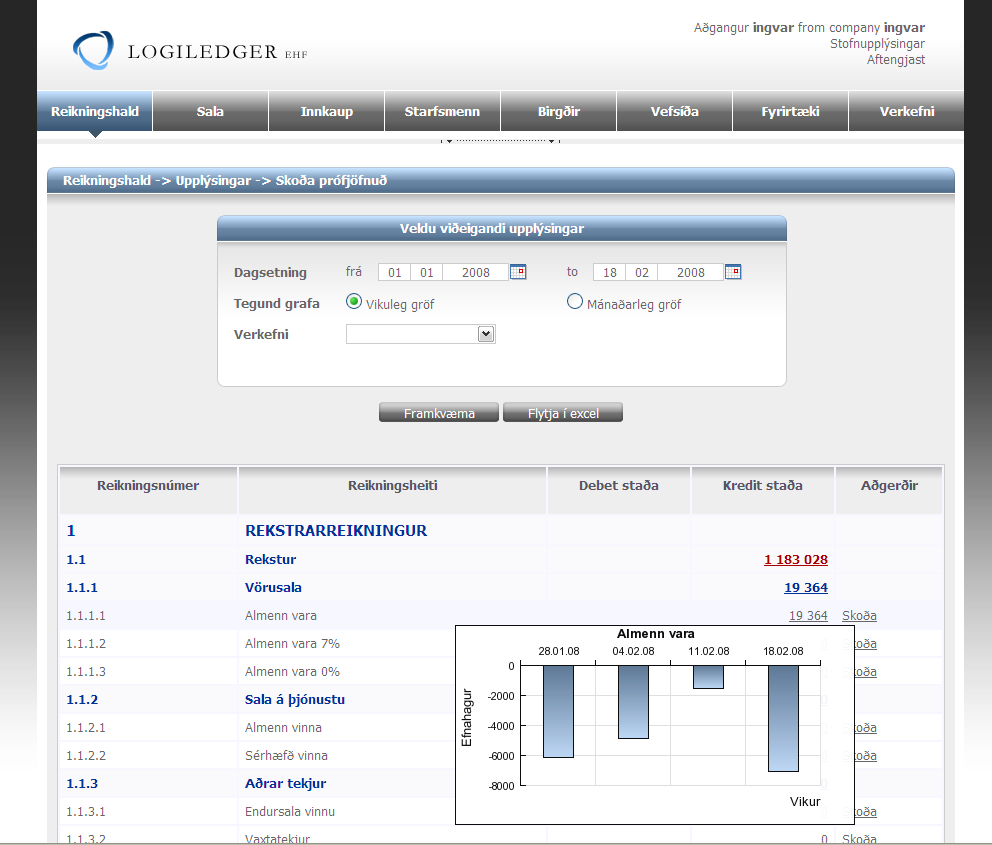This screenshot has width=992, height=845.
Task: Click the Almenn vara 0% row
Action: point(292,672)
